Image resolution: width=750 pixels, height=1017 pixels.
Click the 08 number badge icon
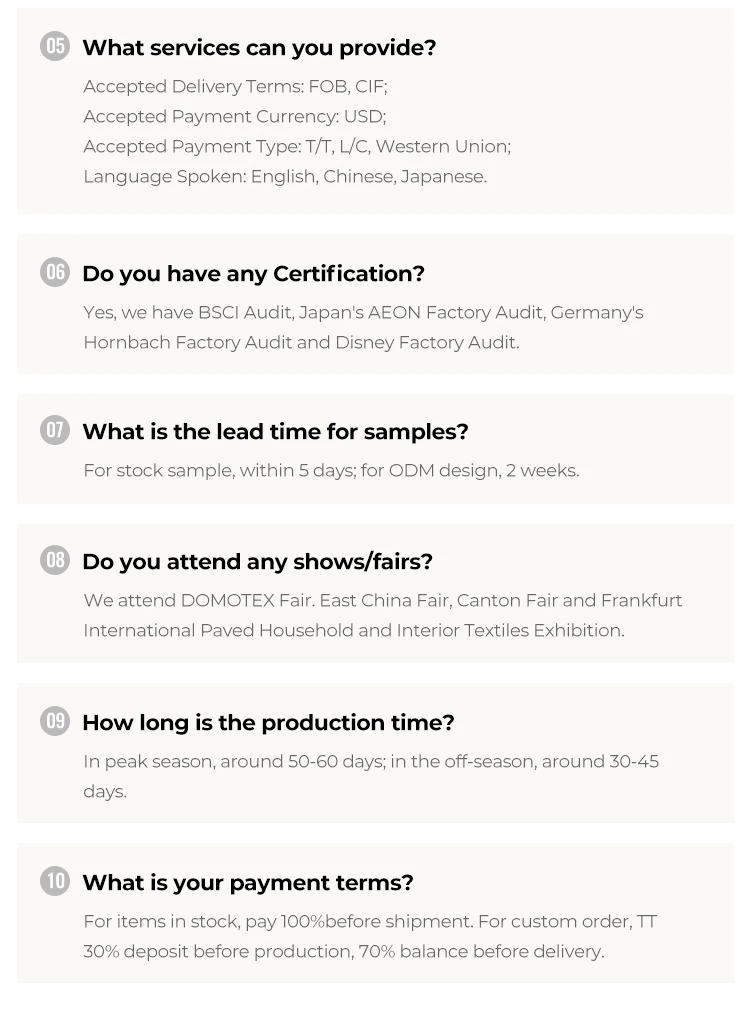click(55, 560)
